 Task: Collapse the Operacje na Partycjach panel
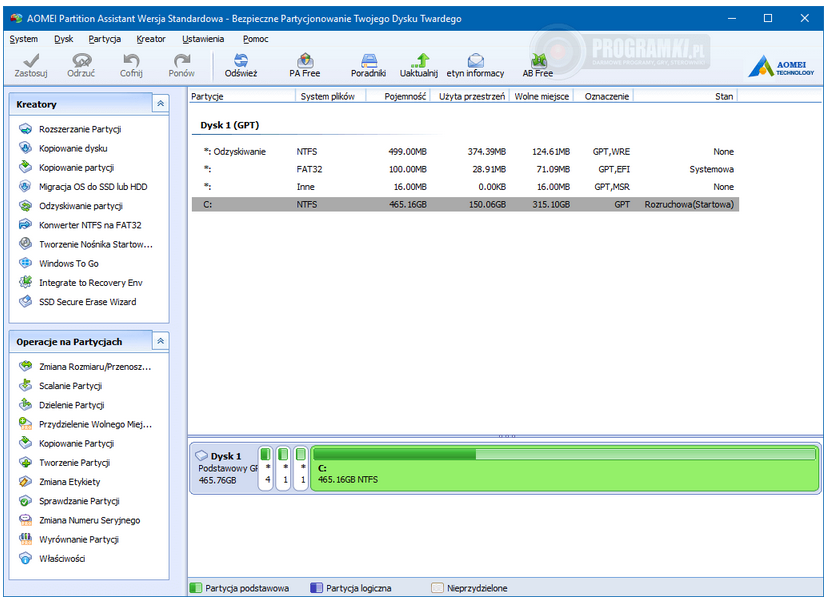(160, 341)
